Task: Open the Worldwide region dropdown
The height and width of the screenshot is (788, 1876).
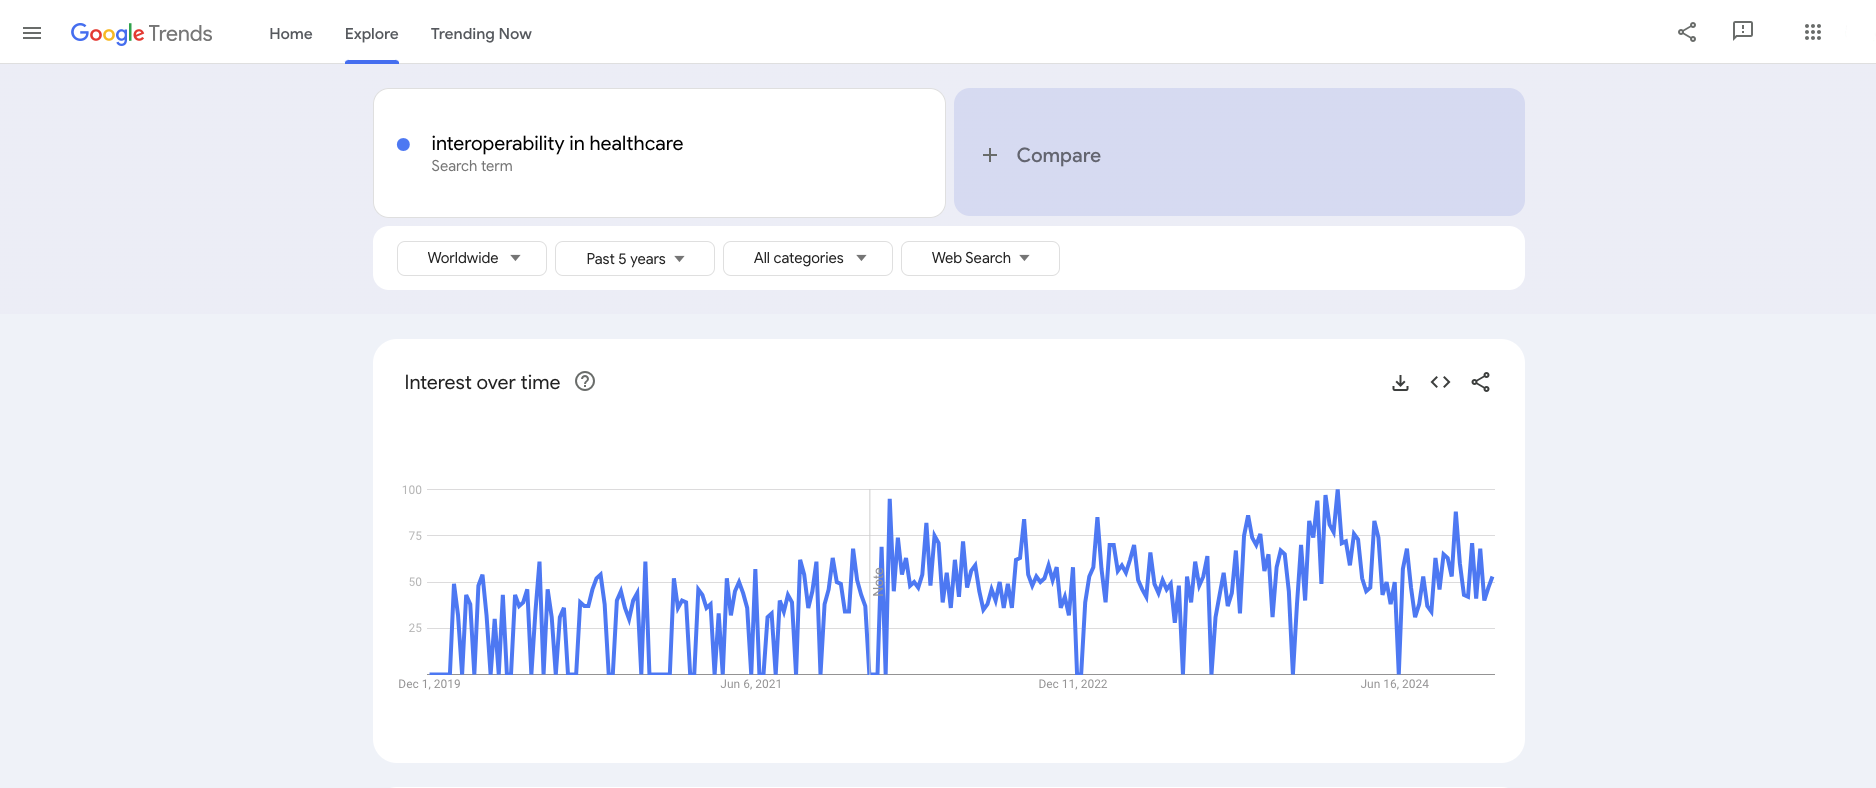Action: click(472, 258)
